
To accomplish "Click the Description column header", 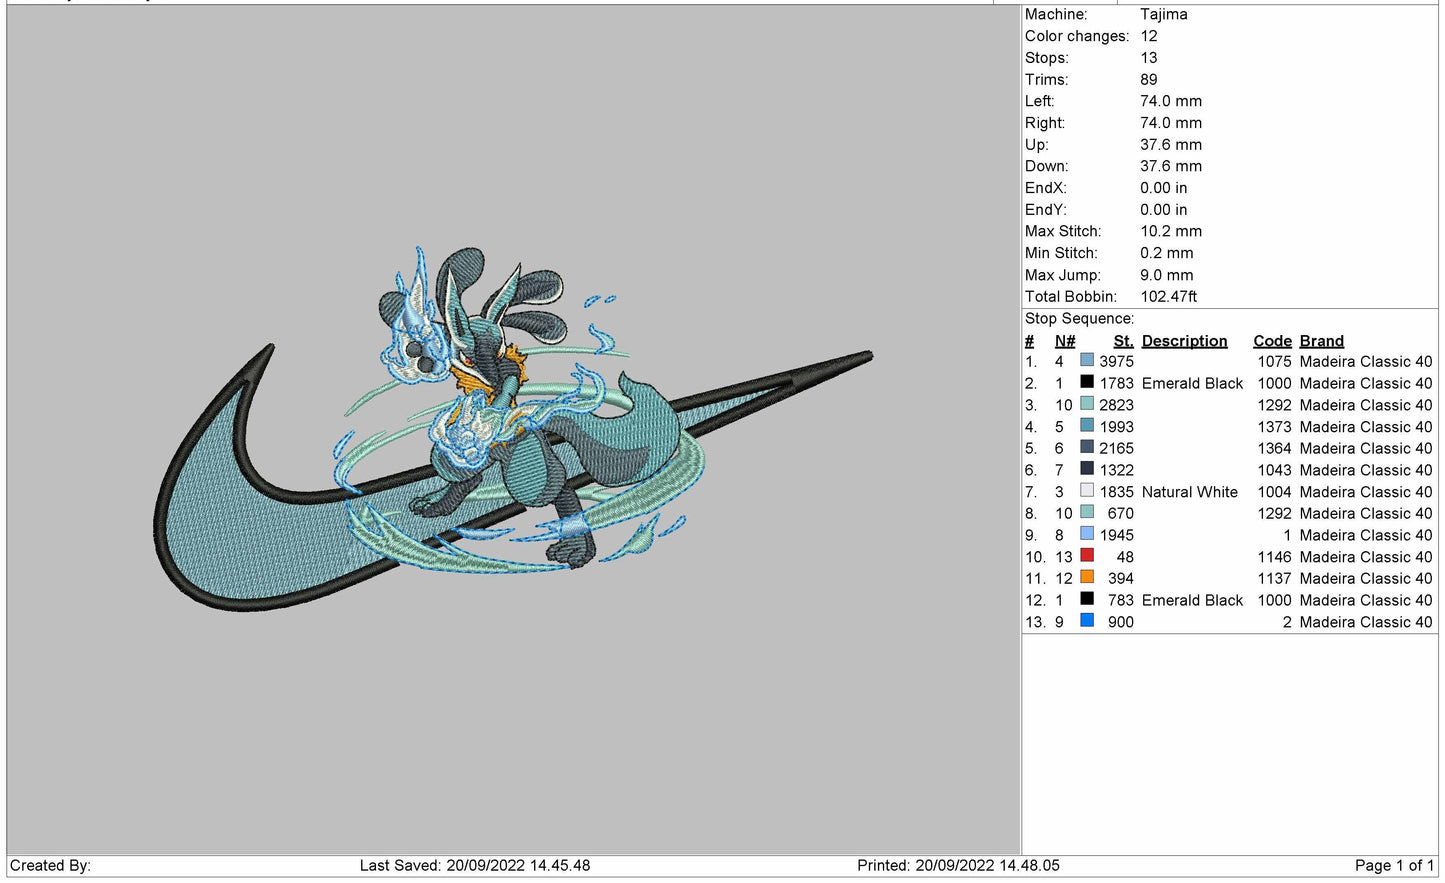I will click(1184, 341).
